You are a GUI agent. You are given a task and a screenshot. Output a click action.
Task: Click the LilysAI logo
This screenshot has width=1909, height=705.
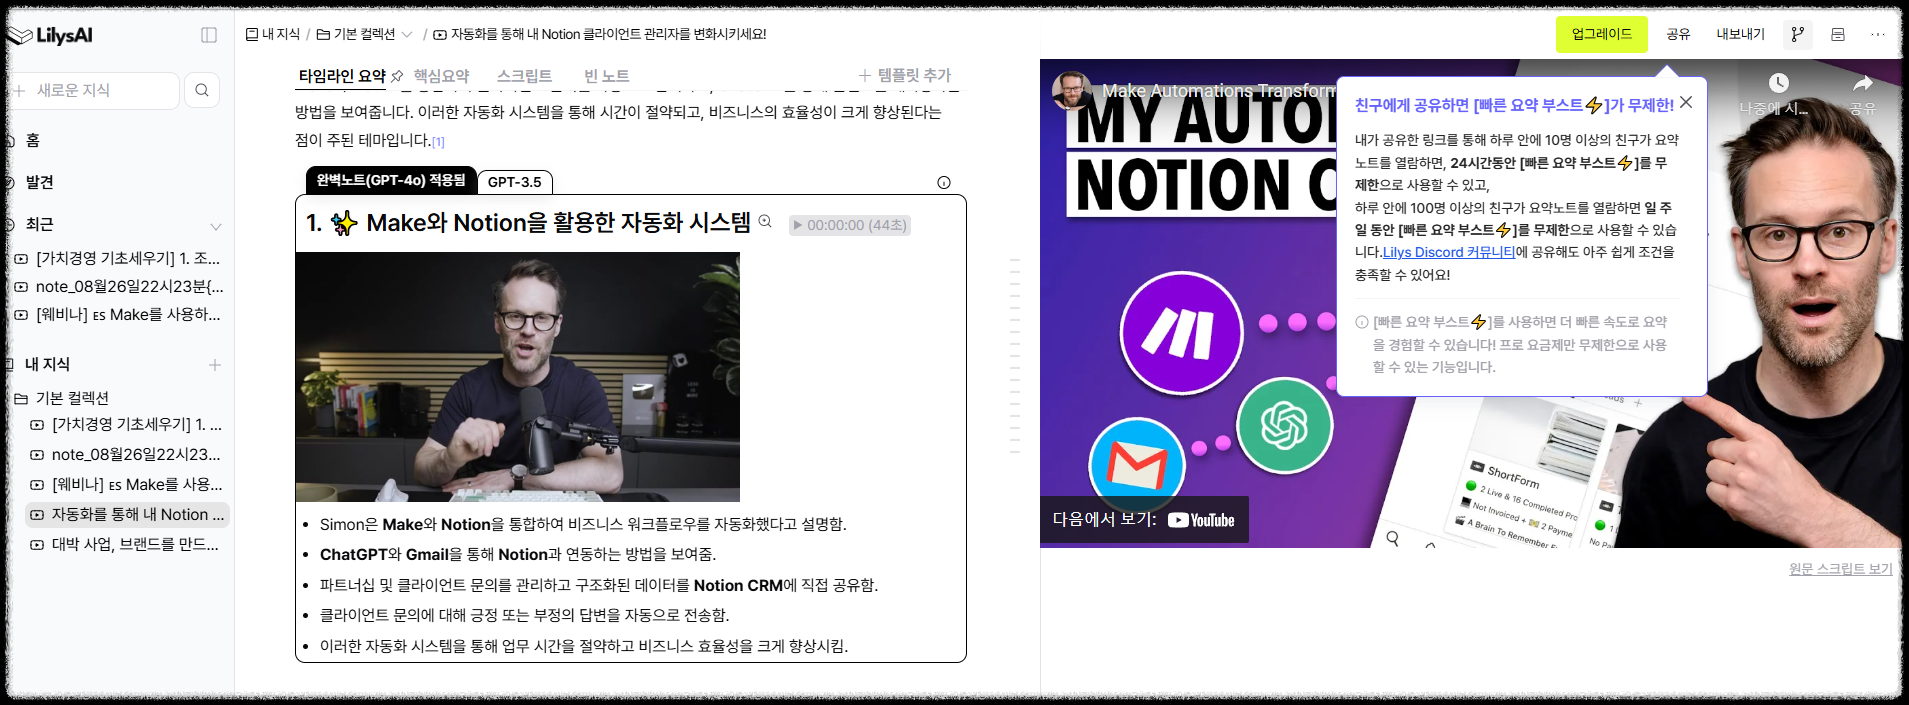(50, 35)
